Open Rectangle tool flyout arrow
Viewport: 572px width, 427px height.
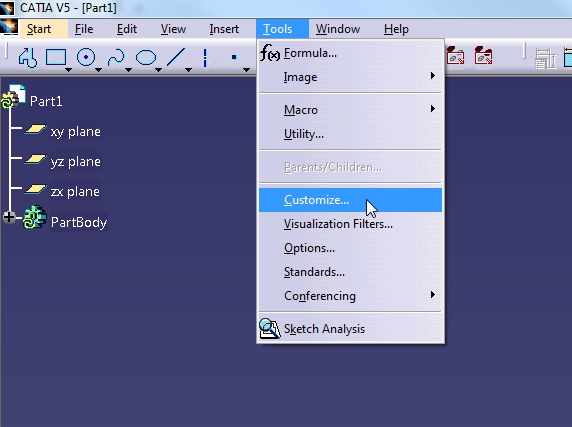pos(68,70)
